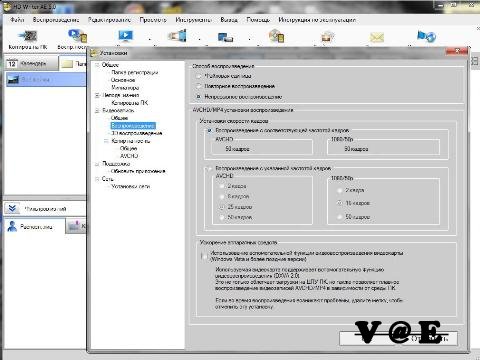Select Папка регистрации in settings tree
480x360 pixels.
click(134, 72)
